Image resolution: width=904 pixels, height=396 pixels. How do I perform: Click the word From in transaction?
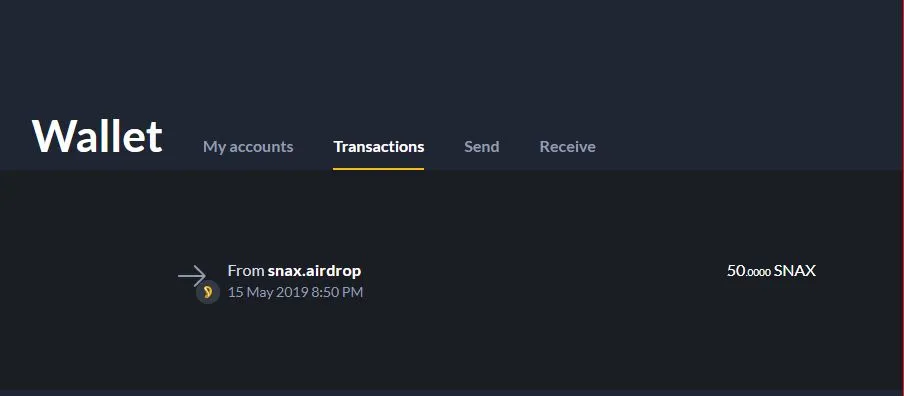[246, 271]
